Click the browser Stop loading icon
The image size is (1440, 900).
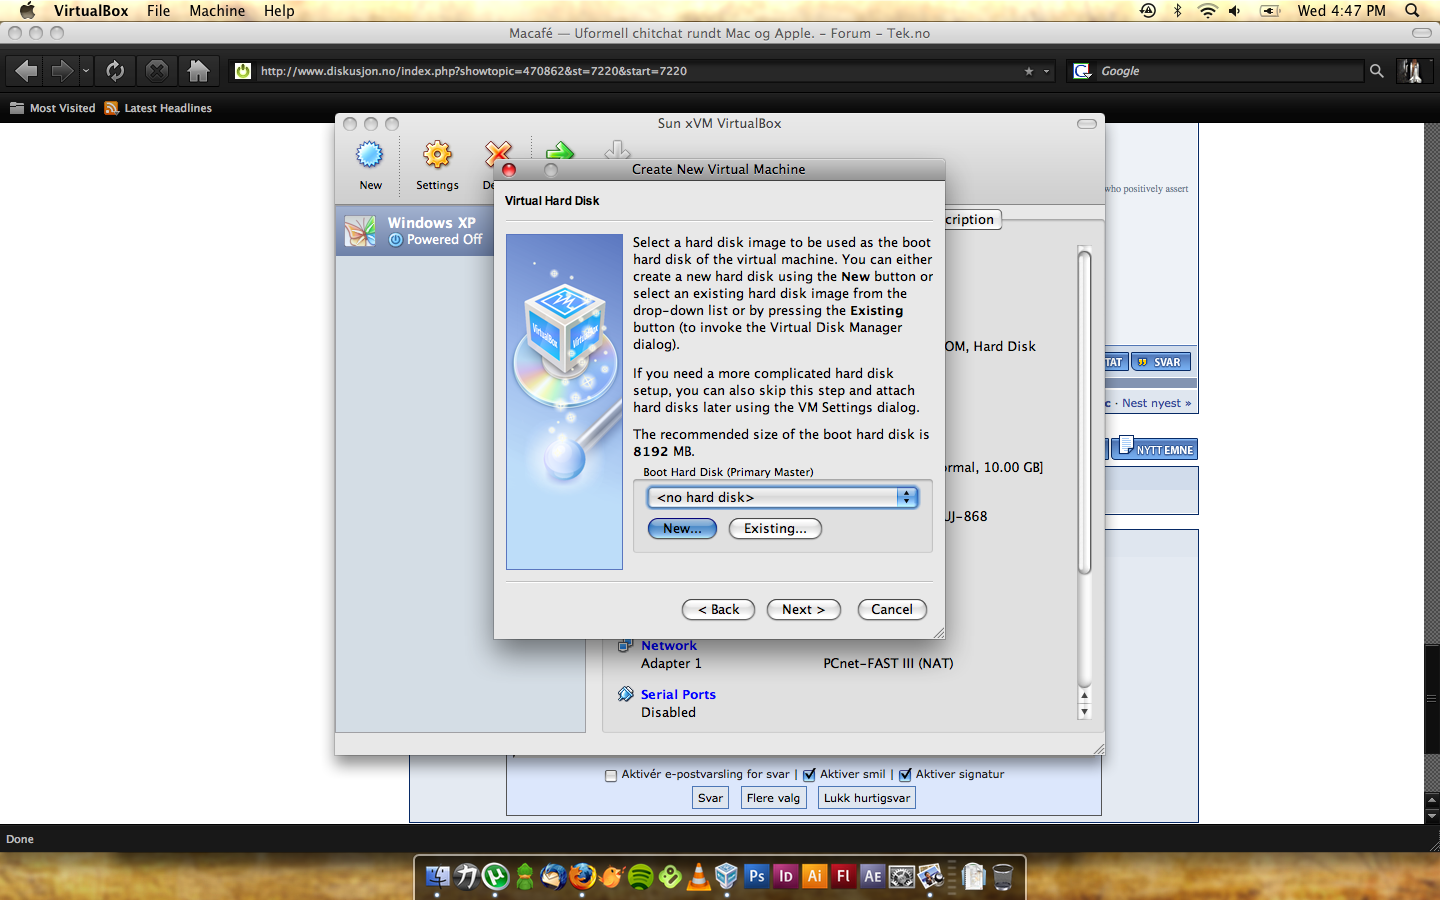(x=157, y=71)
